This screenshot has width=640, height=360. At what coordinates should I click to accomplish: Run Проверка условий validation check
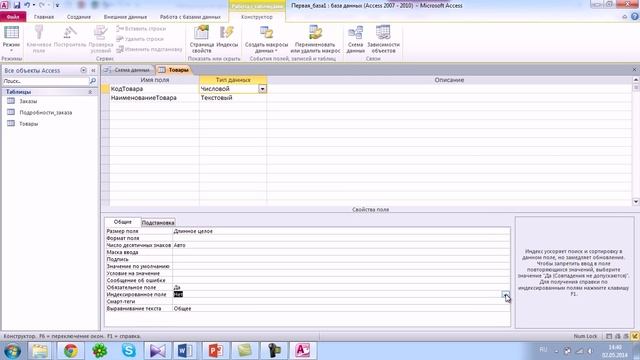[100, 39]
